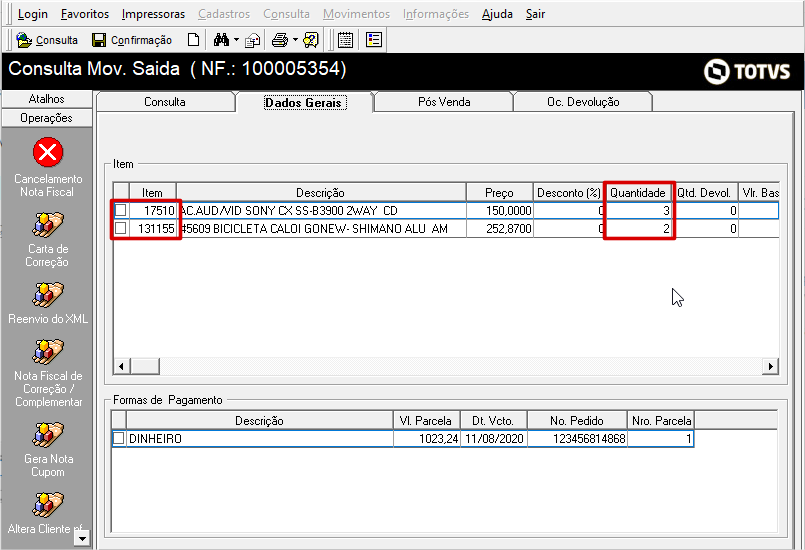
Task: Open the dropdown arrow beside the printer
Action: point(295,40)
